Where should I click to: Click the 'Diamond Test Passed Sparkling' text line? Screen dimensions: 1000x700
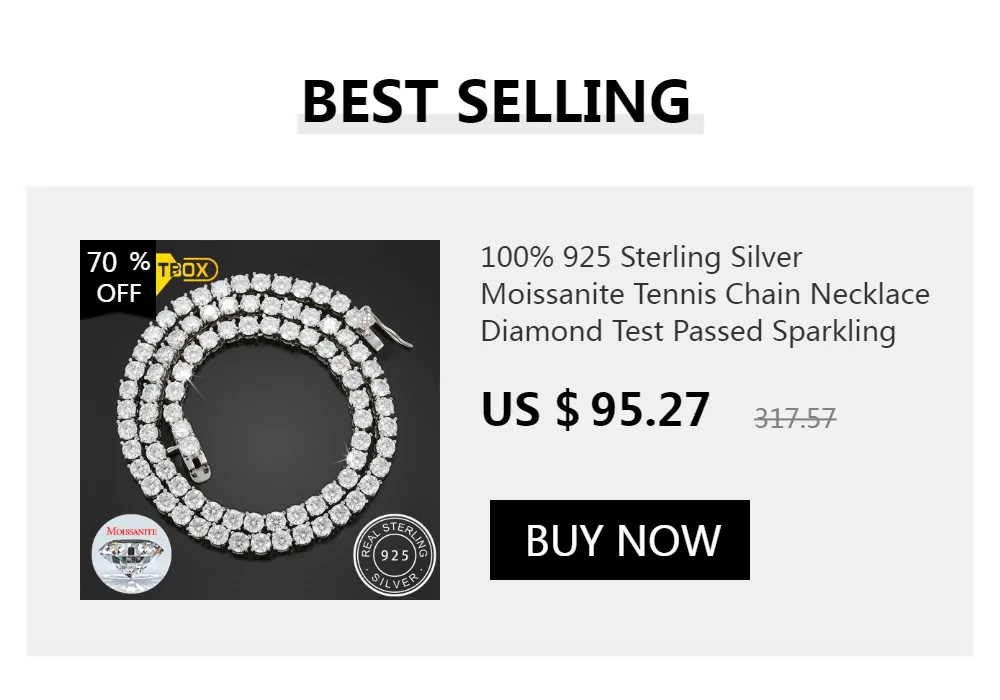point(688,332)
